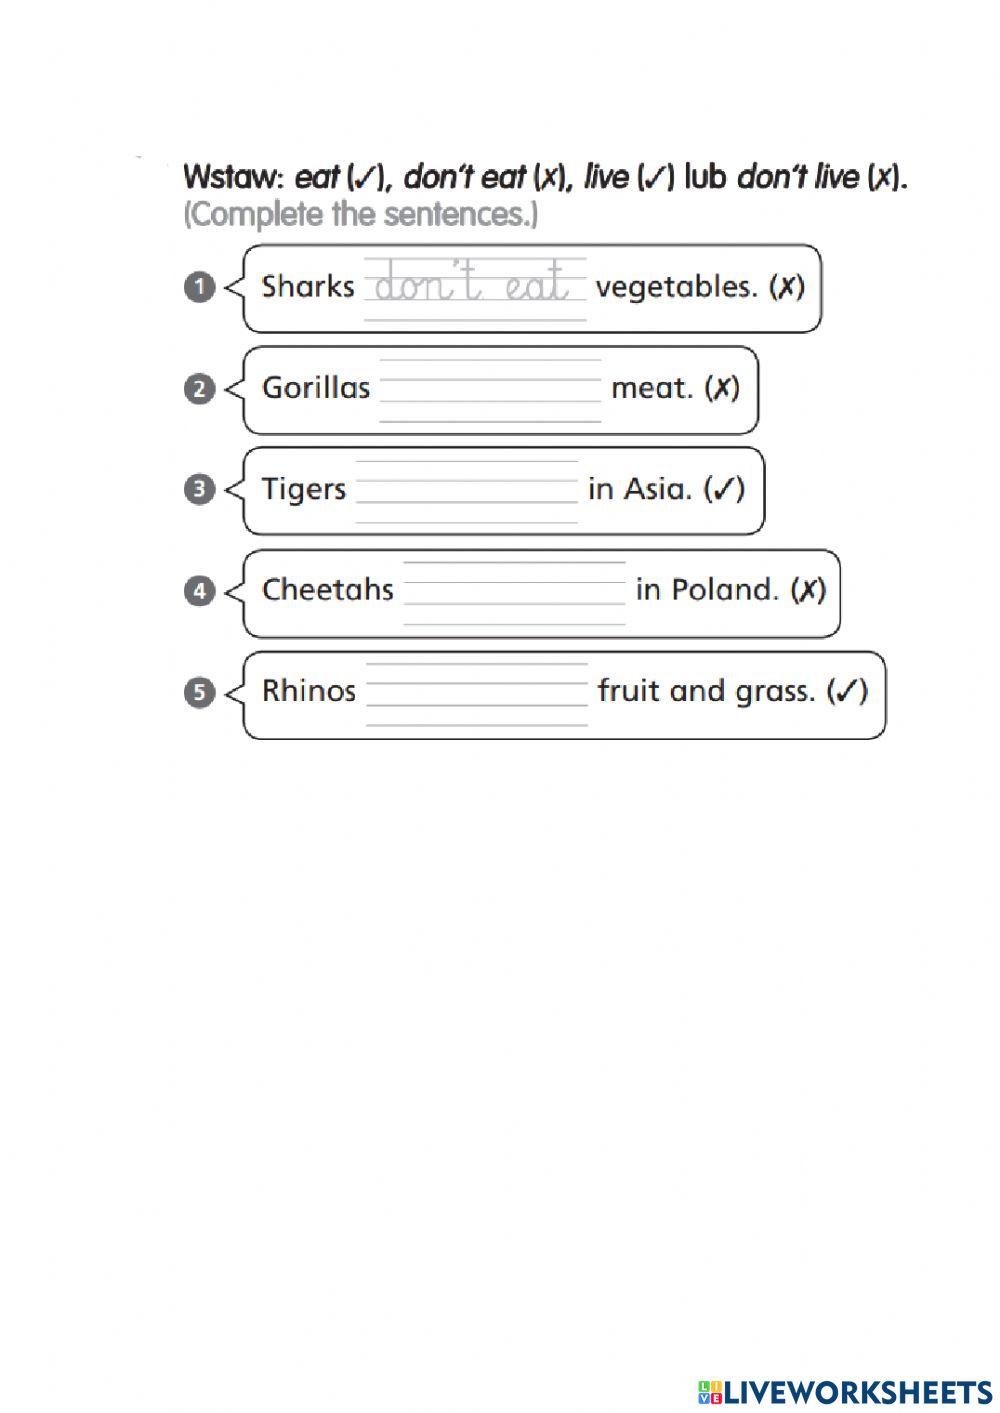Click the 'Complete the sentences.' subtitle
This screenshot has height=1413, width=1000.
pyautogui.click(x=360, y=215)
